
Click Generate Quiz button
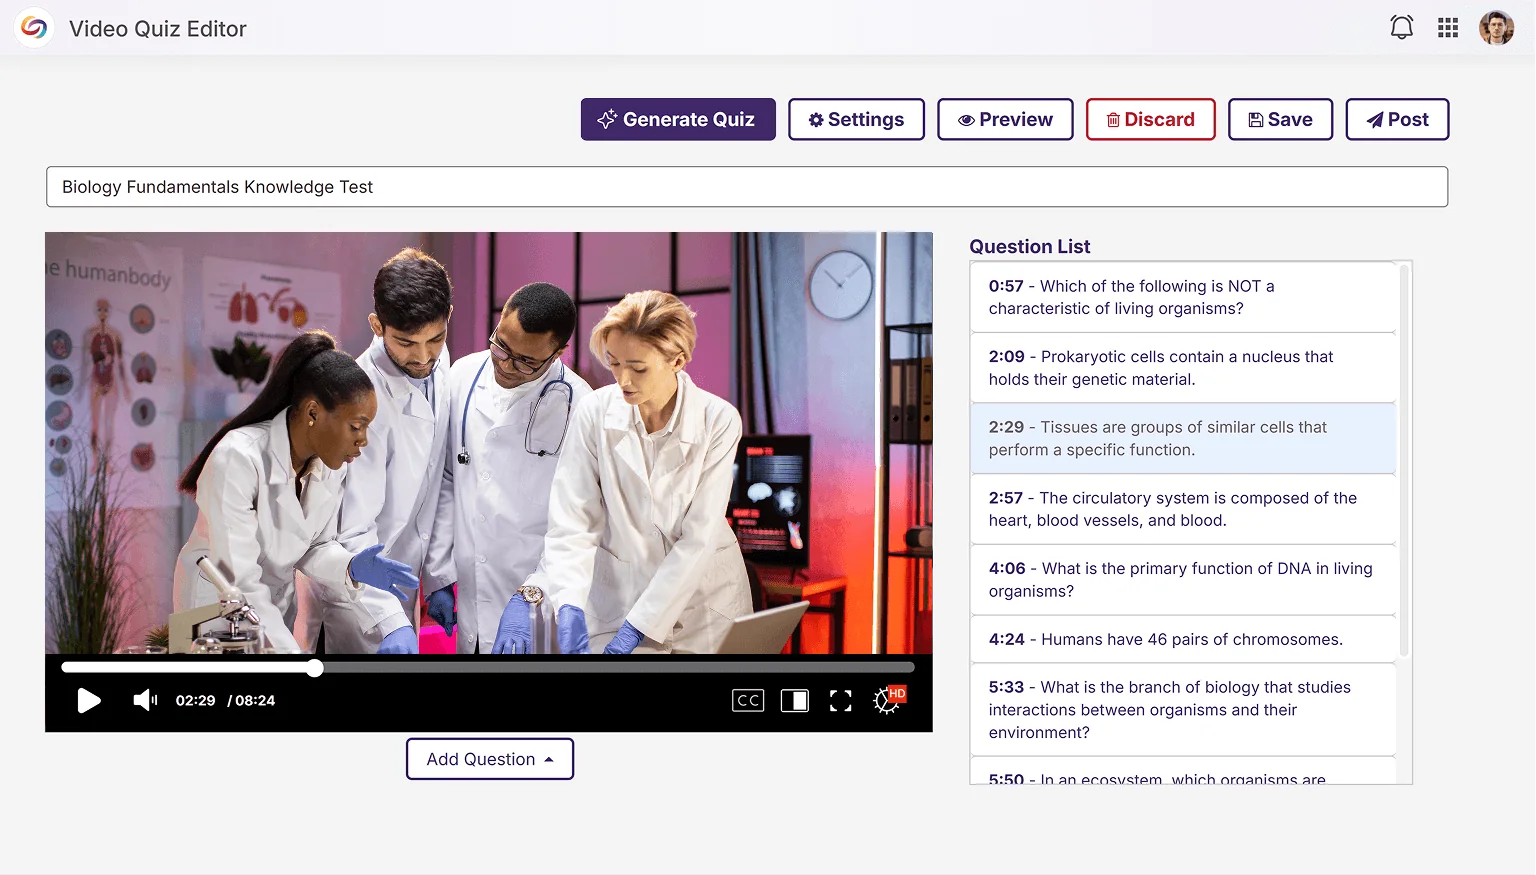click(678, 119)
